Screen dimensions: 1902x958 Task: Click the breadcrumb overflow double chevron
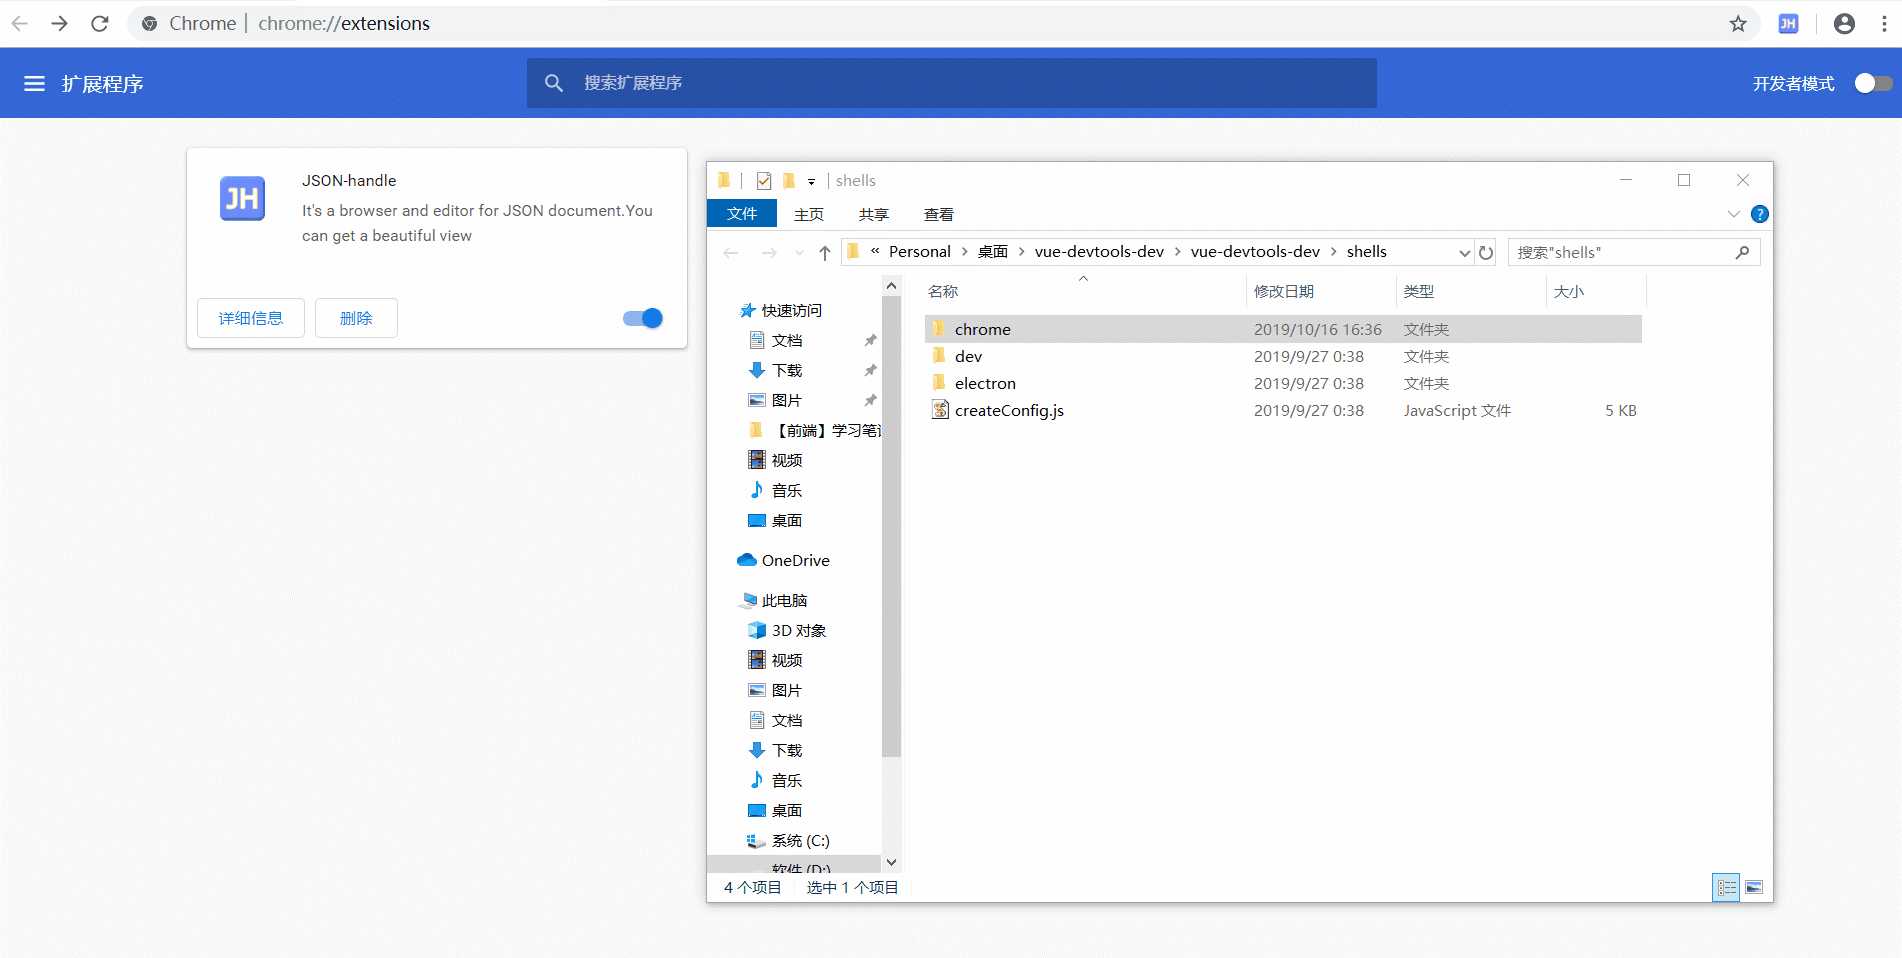875,252
